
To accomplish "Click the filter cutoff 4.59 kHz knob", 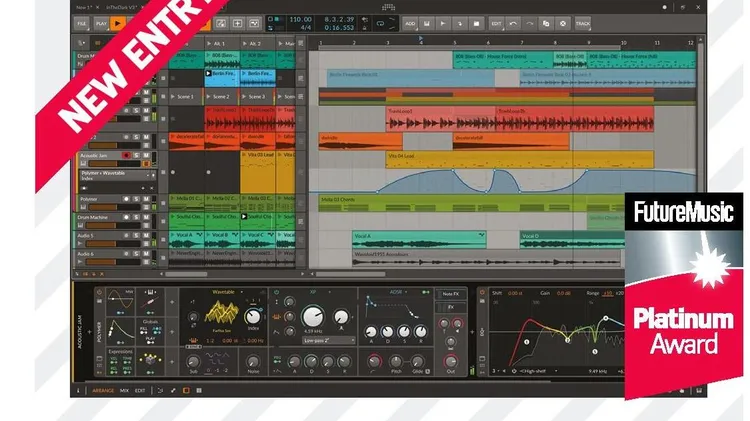I will point(313,316).
